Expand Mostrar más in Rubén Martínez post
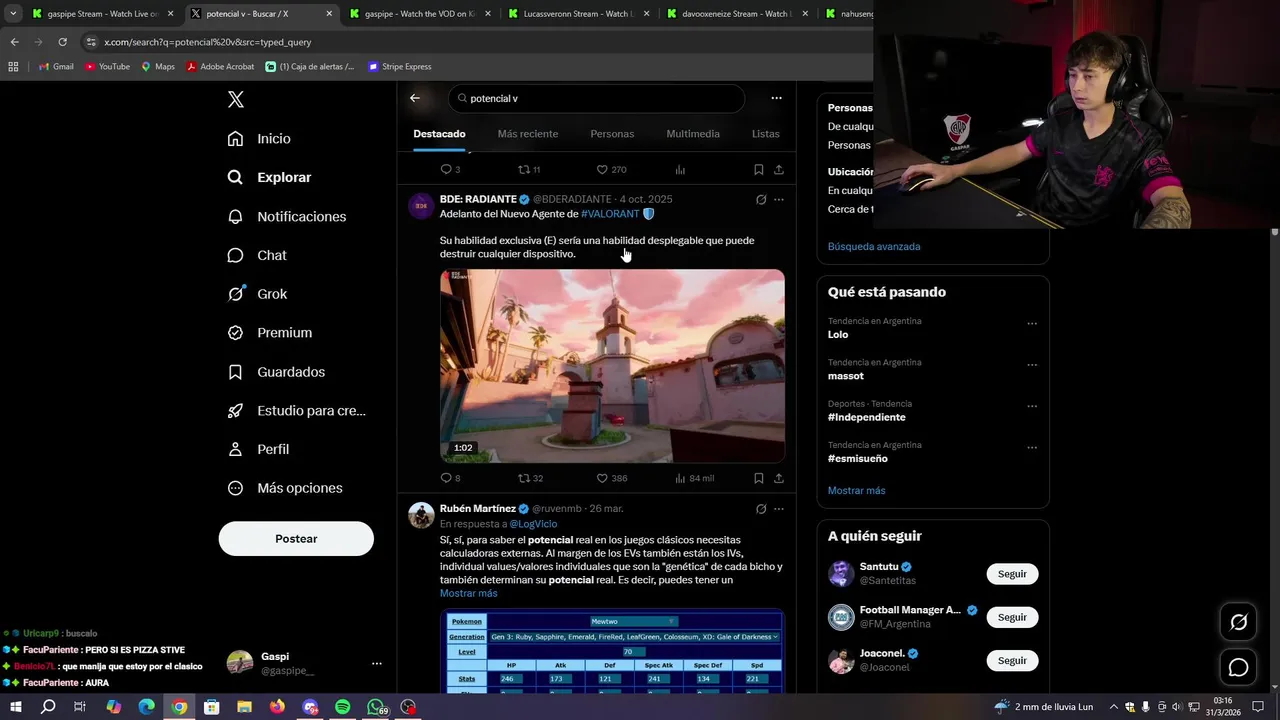Image resolution: width=1280 pixels, height=720 pixels. click(468, 593)
